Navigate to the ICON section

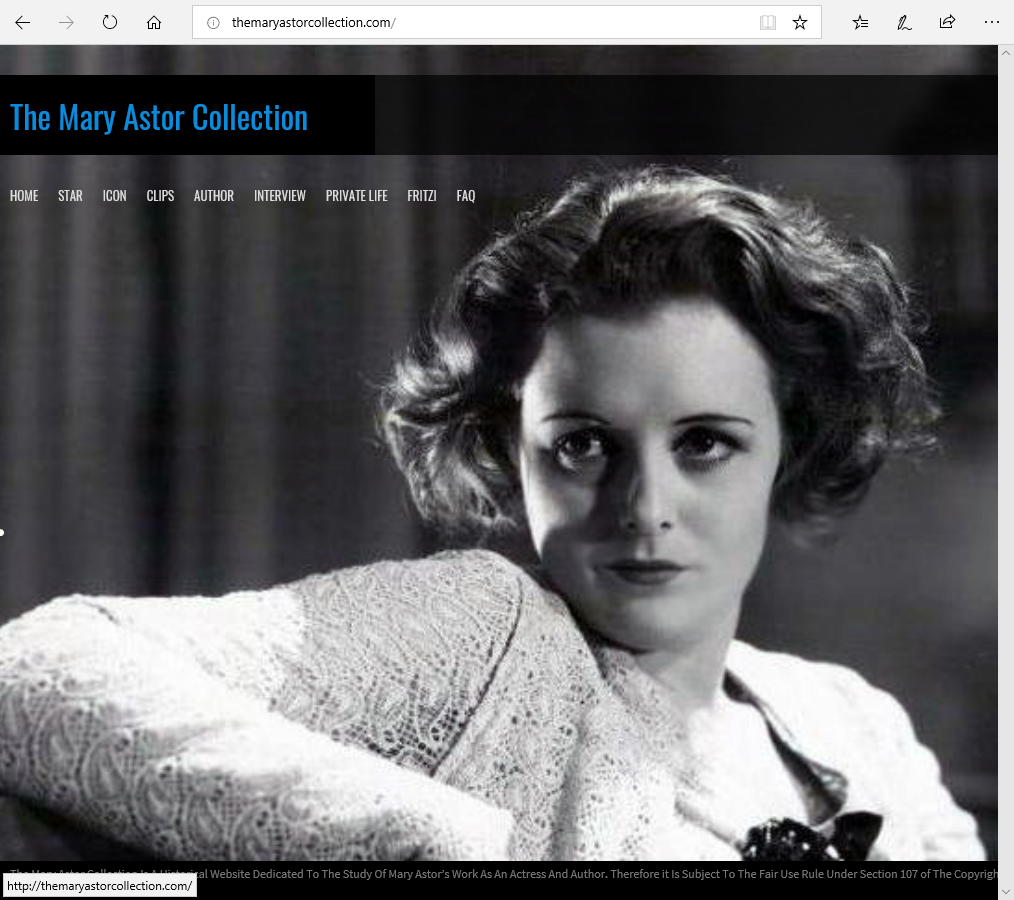coord(114,196)
